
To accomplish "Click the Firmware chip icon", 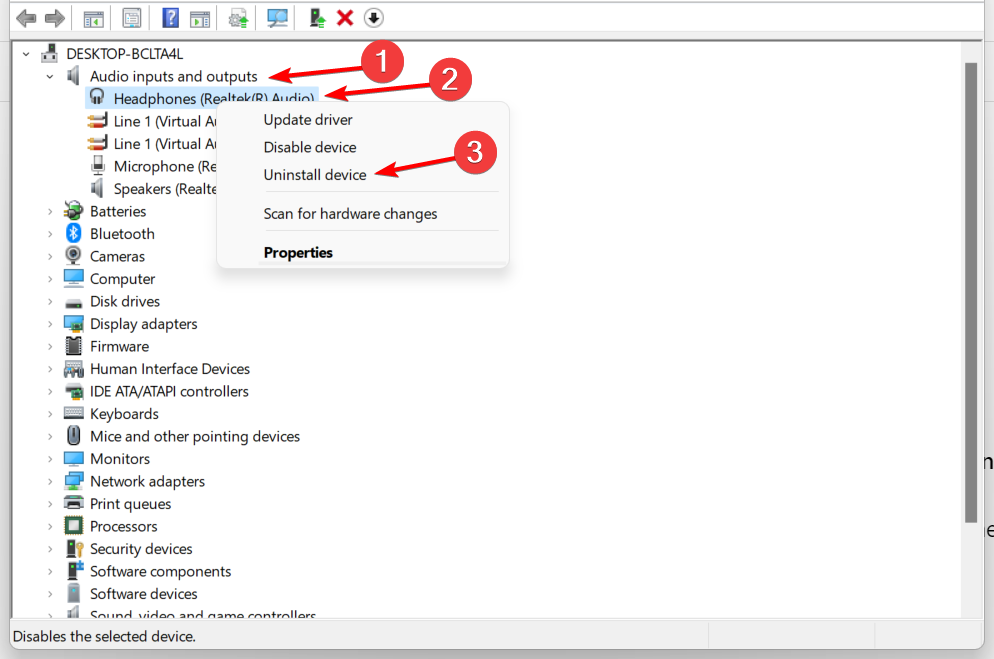I will point(74,346).
